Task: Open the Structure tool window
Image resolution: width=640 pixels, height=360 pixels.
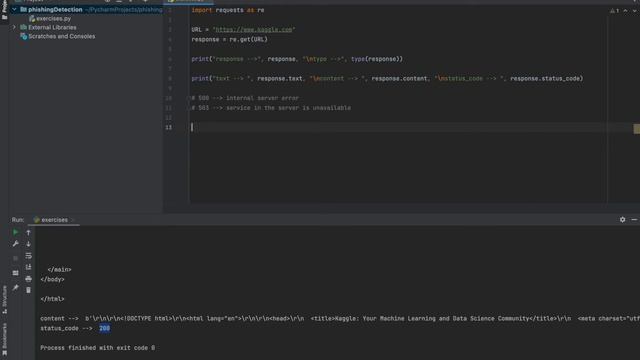Action: pos(4,299)
